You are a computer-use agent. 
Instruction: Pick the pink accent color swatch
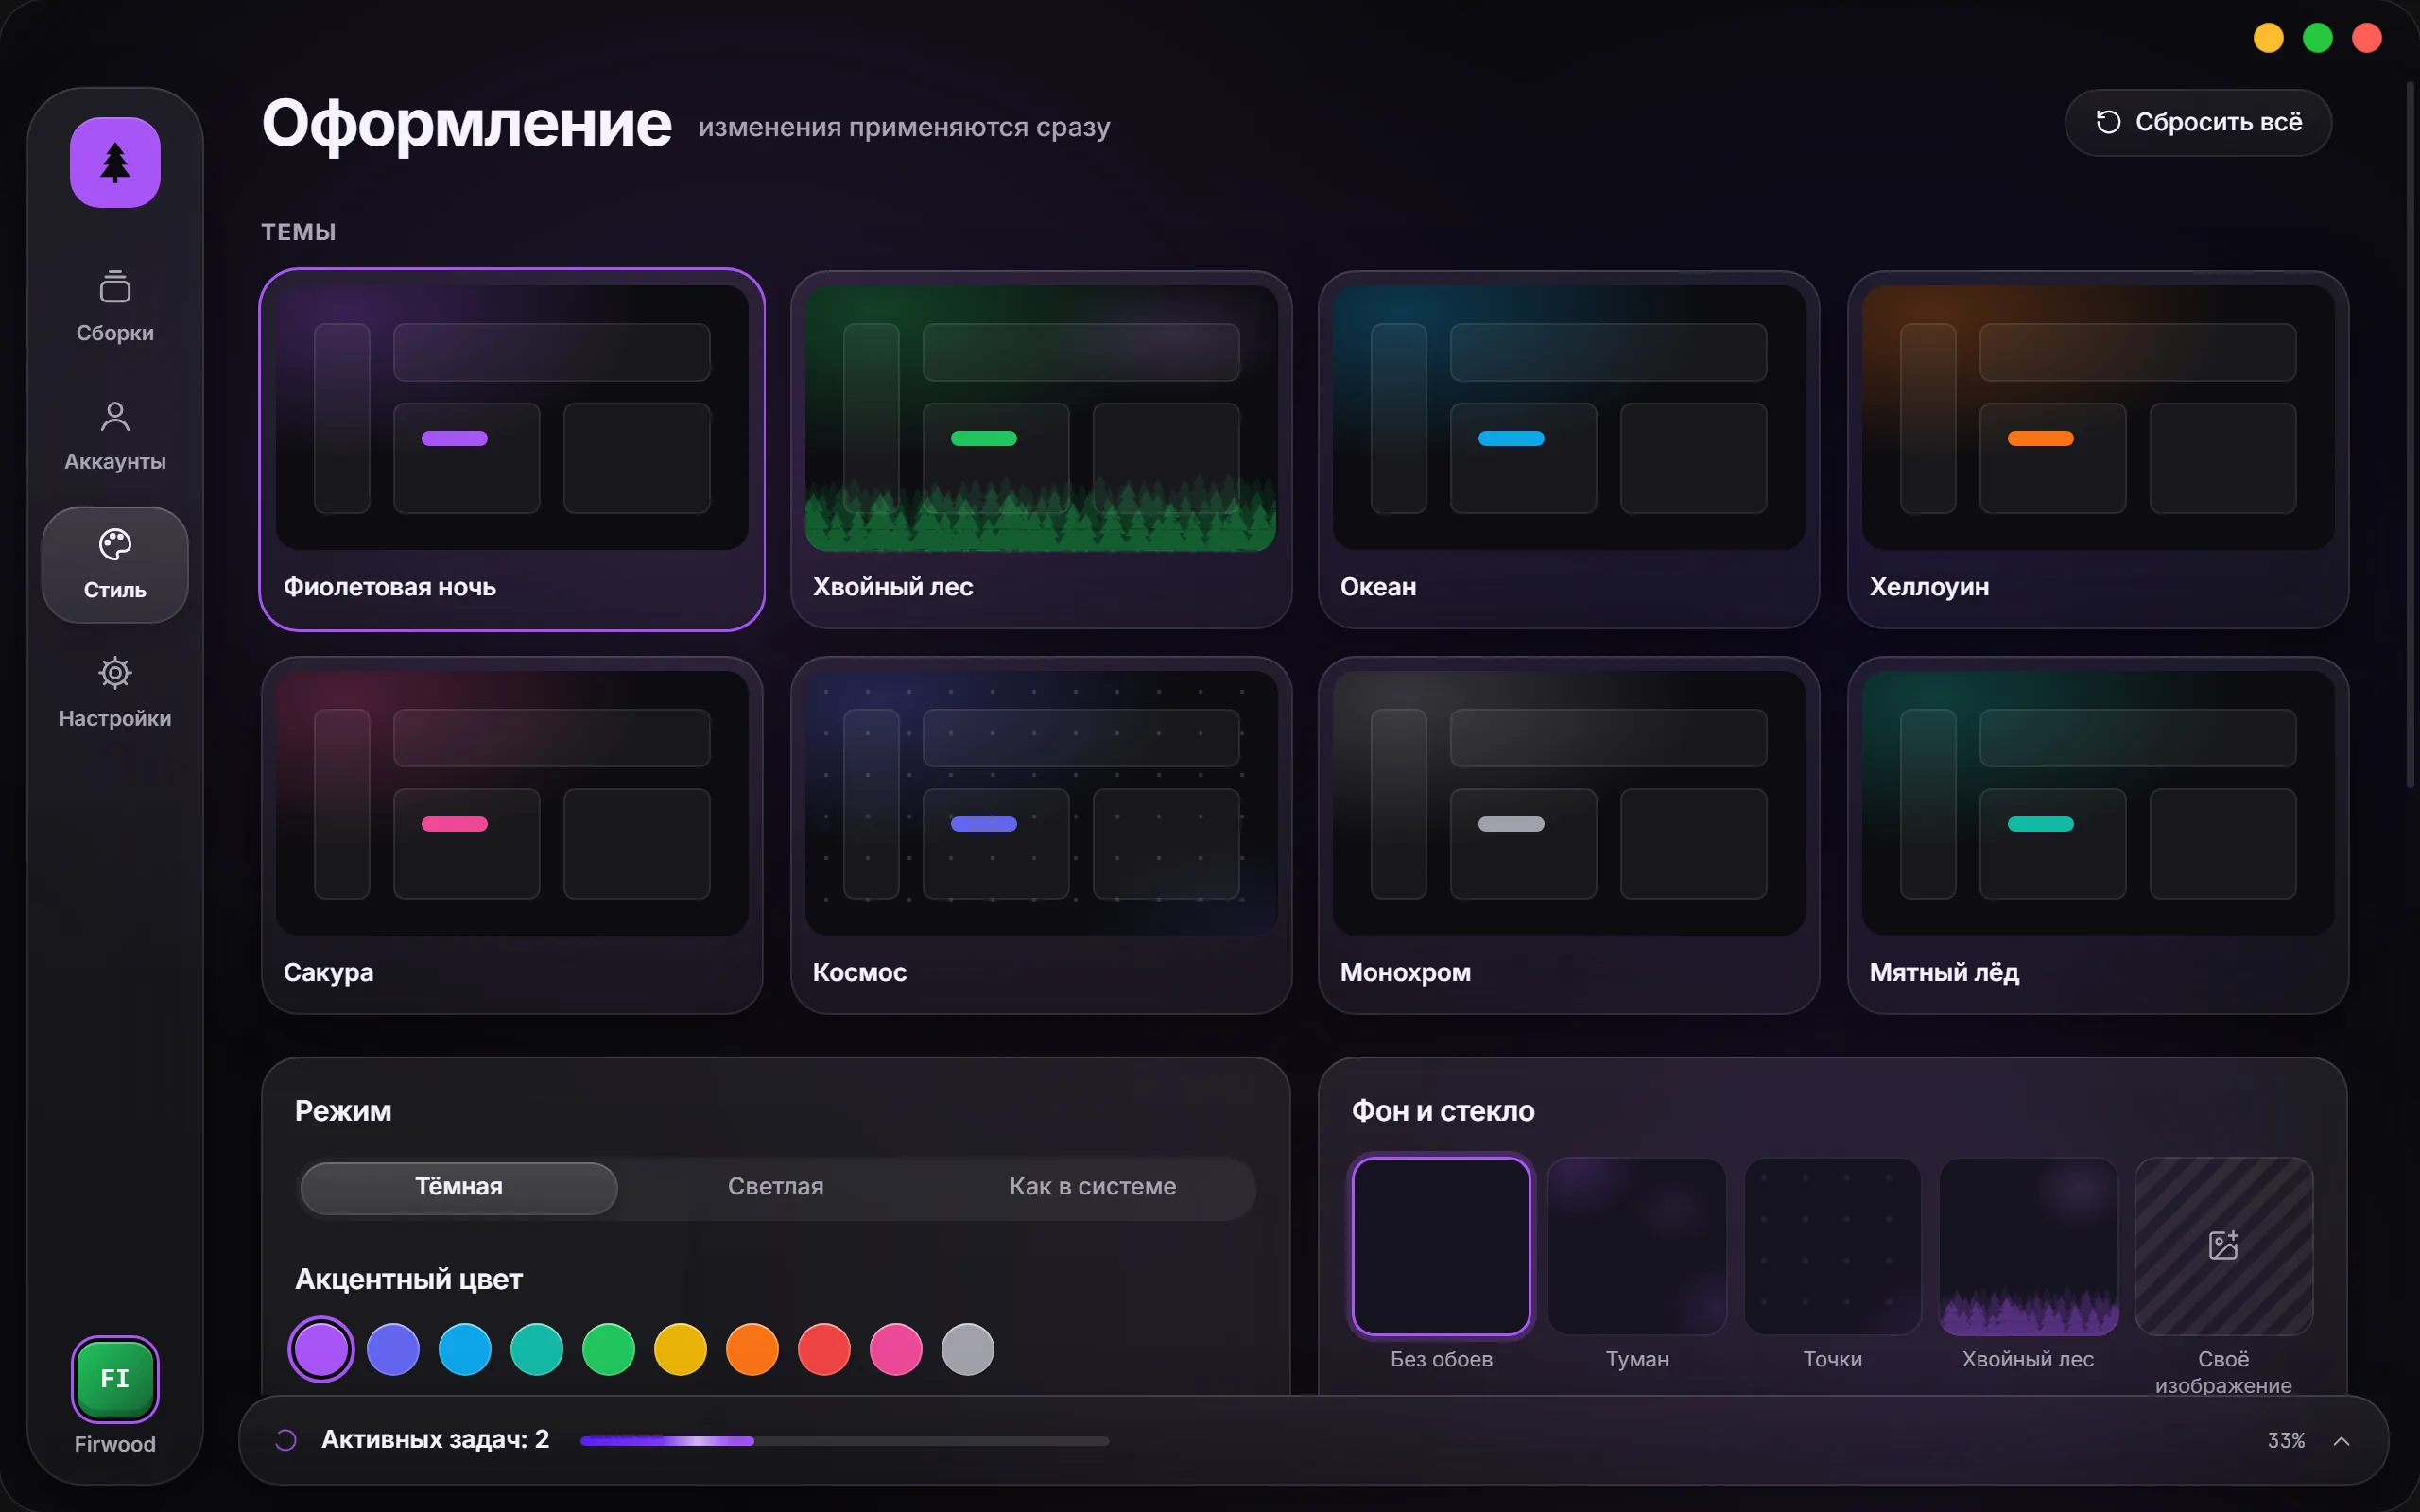point(896,1350)
